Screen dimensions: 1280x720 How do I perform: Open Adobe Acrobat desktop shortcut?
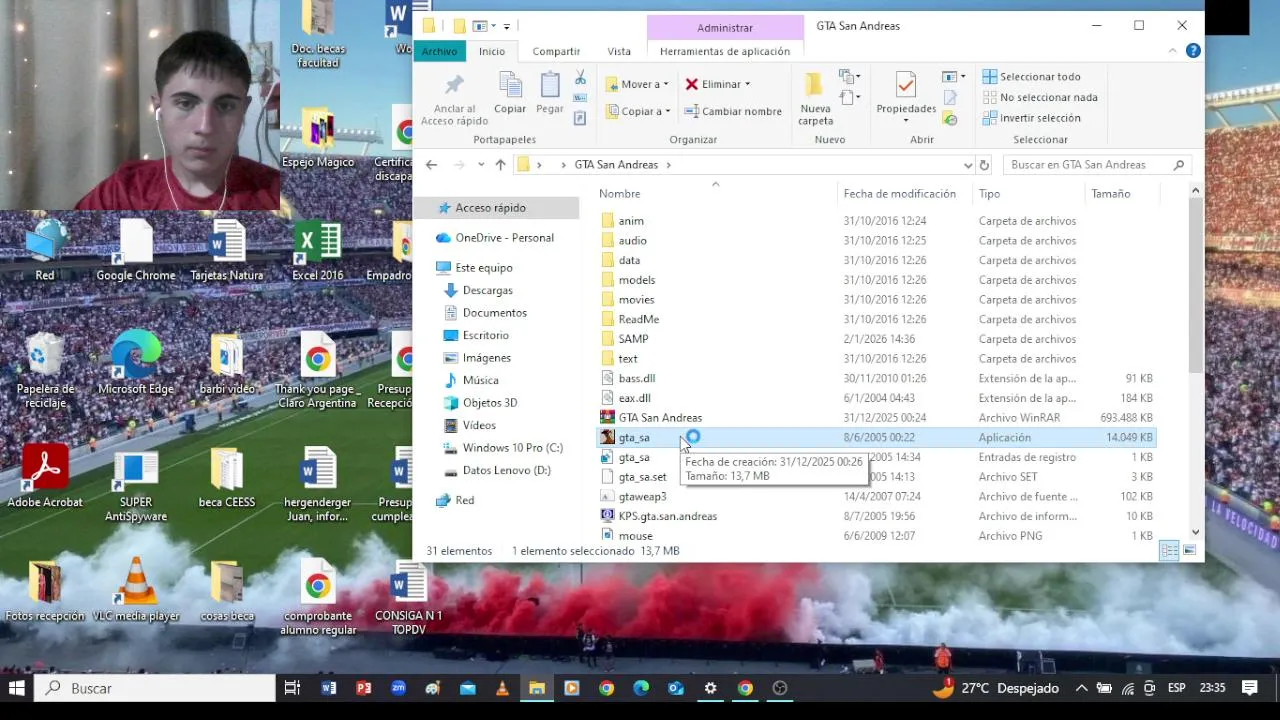(45, 476)
